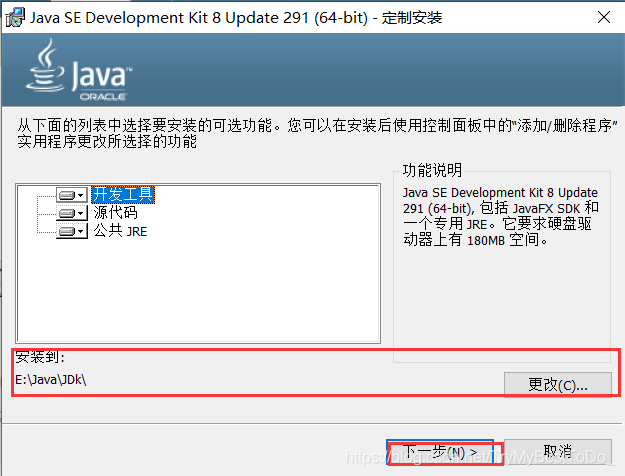Cancel installation with the 取消 button
The image size is (625, 476).
pos(558,452)
